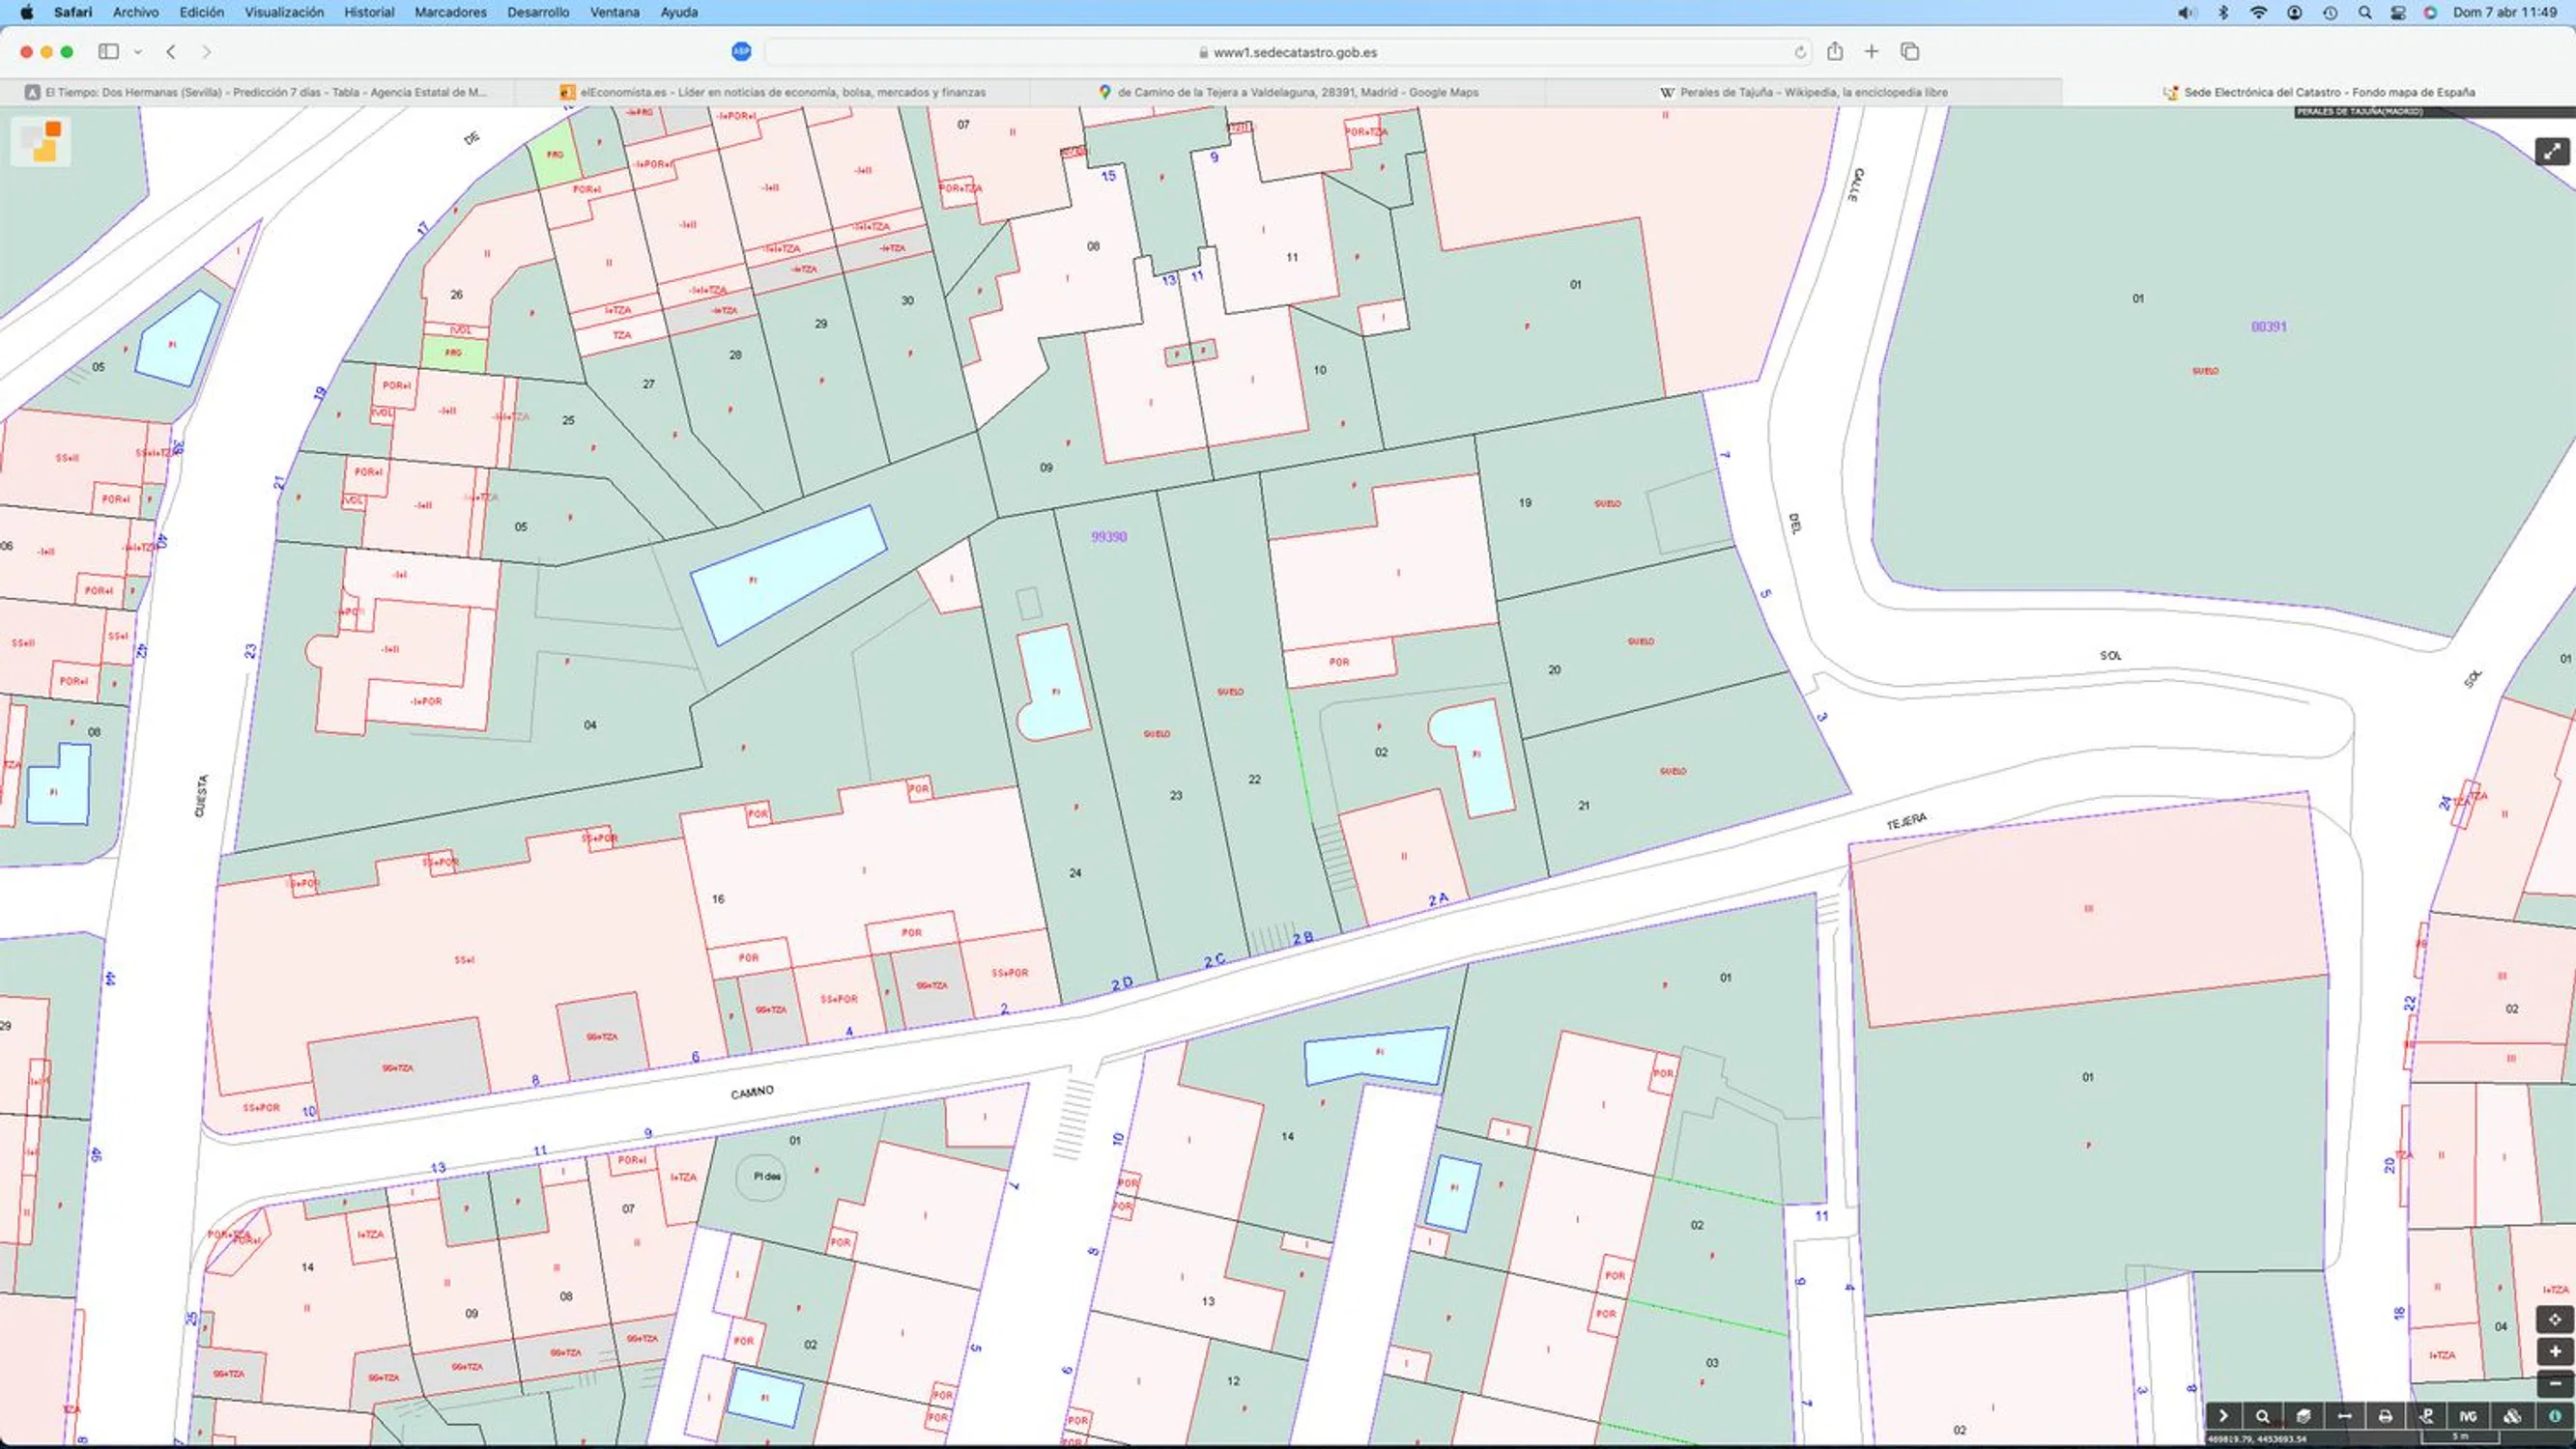Click the IVG tool button
2576x1449 pixels.
click(x=2468, y=1416)
